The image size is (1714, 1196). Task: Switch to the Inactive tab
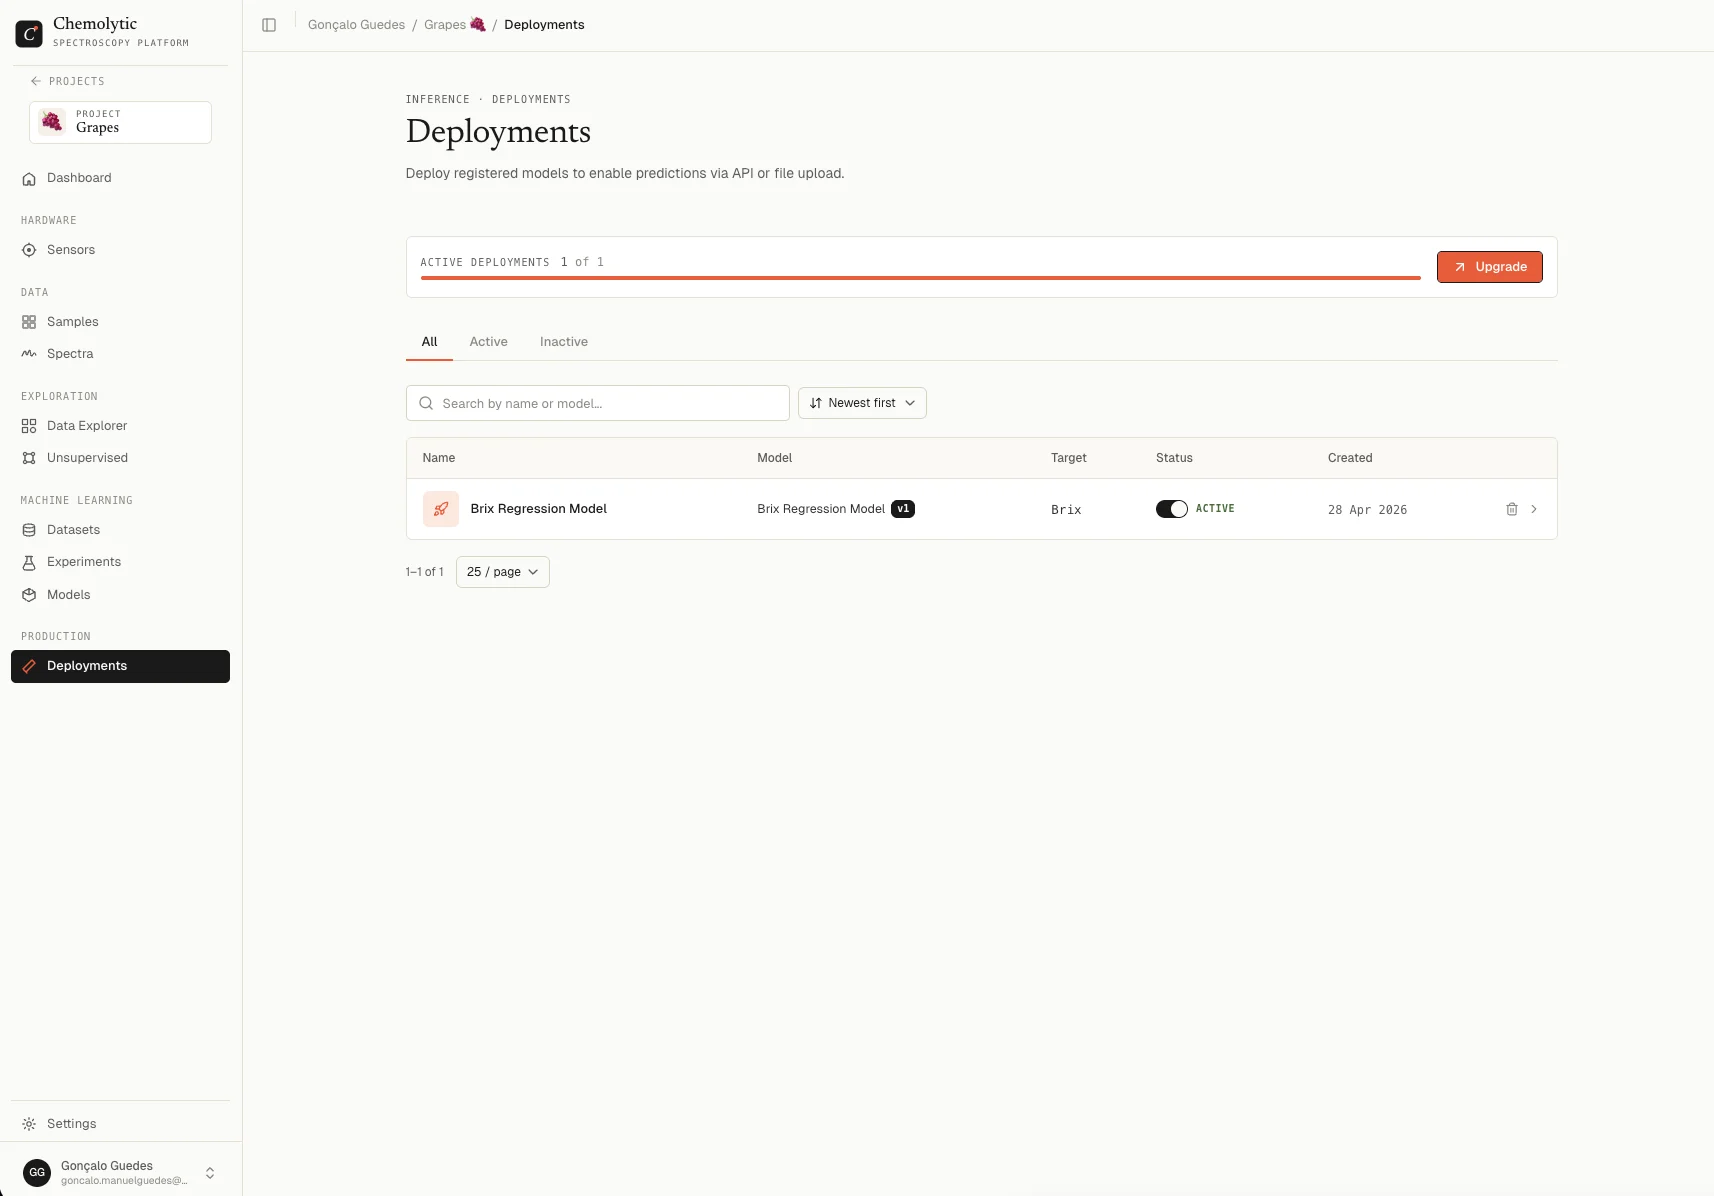[x=564, y=342]
